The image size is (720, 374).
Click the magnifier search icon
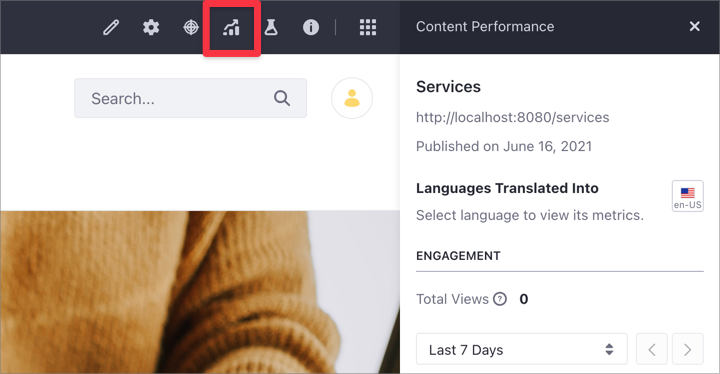(282, 98)
